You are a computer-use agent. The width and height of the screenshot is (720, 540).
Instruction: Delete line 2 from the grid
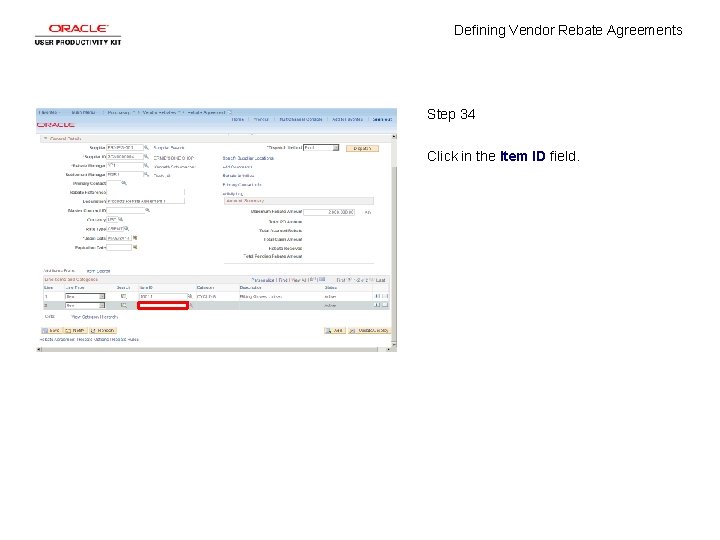(x=385, y=305)
